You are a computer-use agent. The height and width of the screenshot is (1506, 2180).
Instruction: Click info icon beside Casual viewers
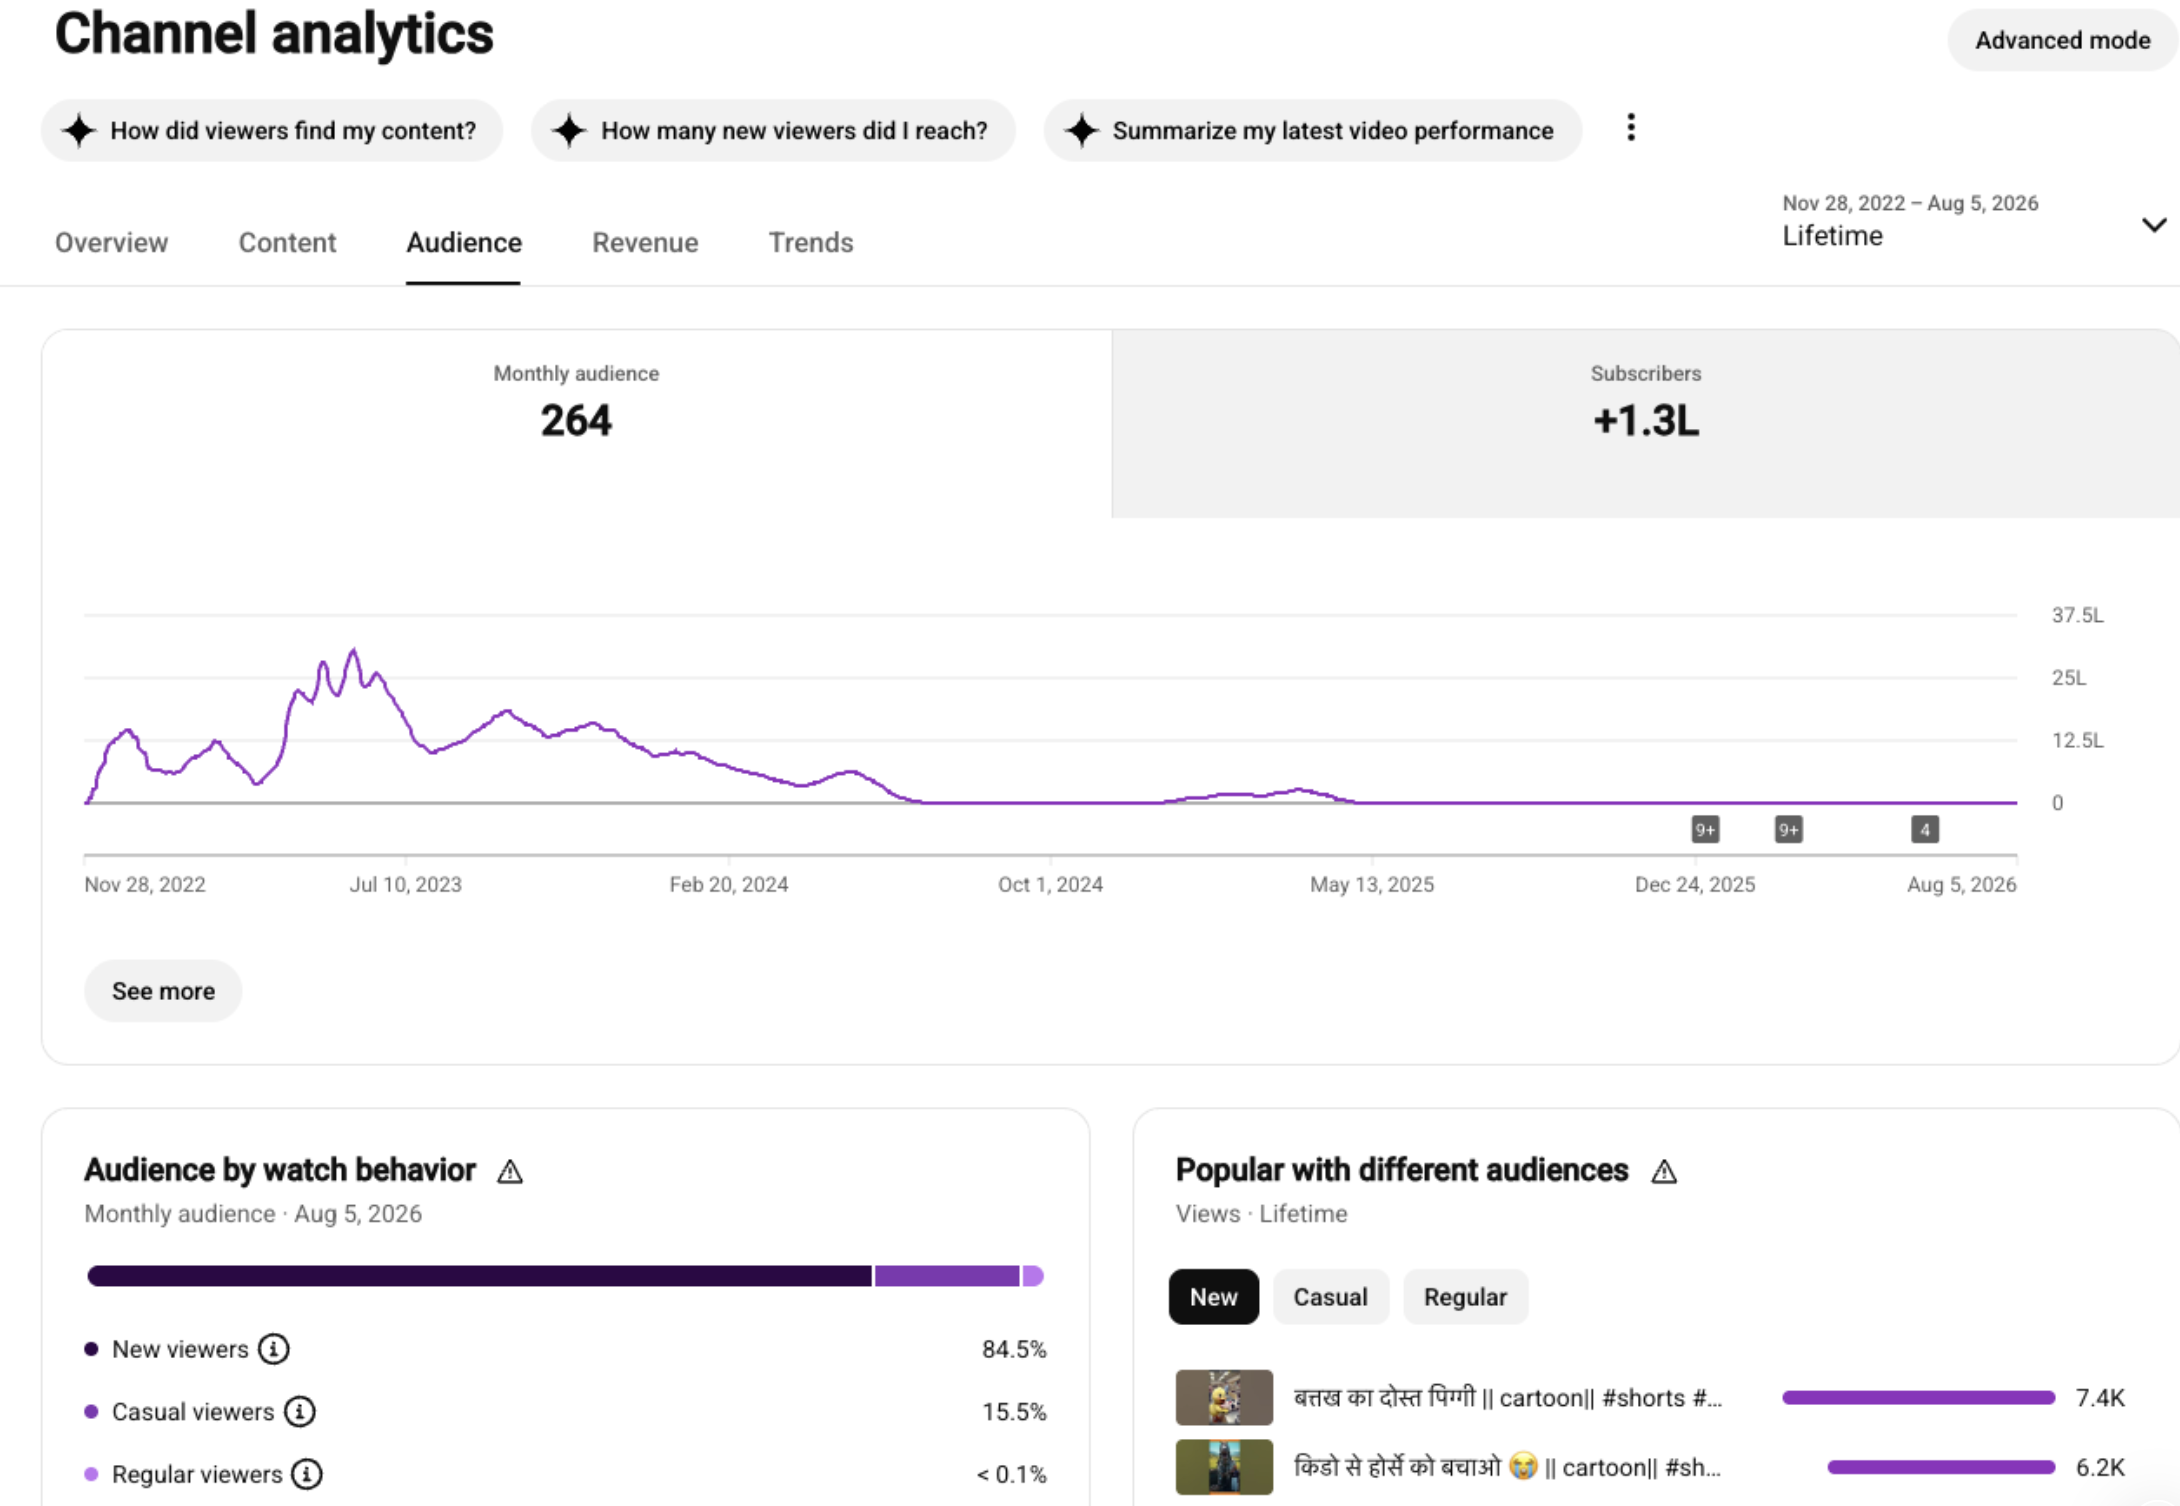(x=300, y=1411)
